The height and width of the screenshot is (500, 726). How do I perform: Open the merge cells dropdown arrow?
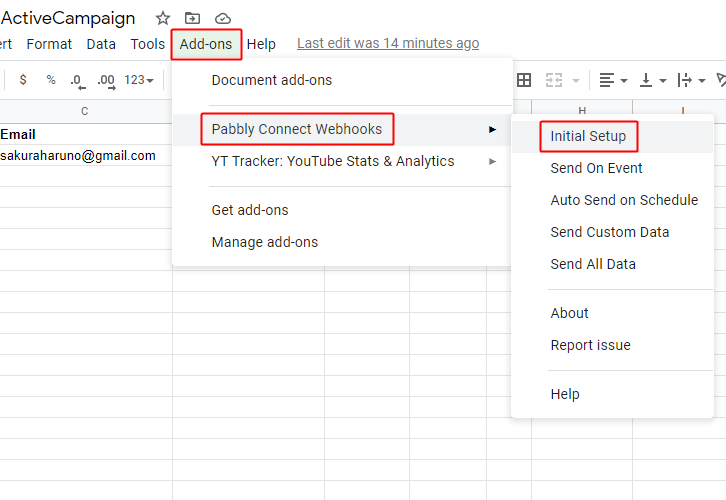(576, 81)
